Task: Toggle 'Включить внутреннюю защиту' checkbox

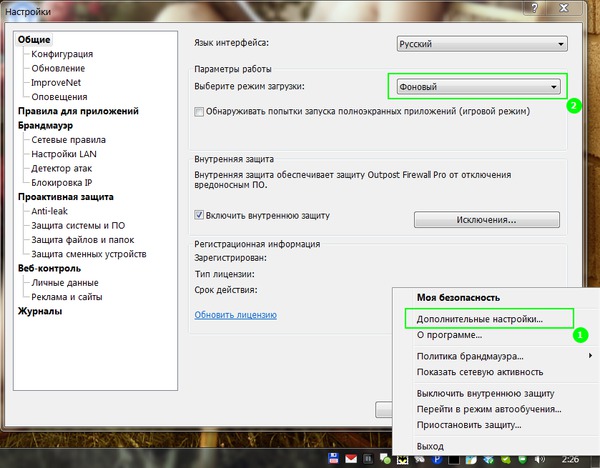Action: pyautogui.click(x=199, y=215)
